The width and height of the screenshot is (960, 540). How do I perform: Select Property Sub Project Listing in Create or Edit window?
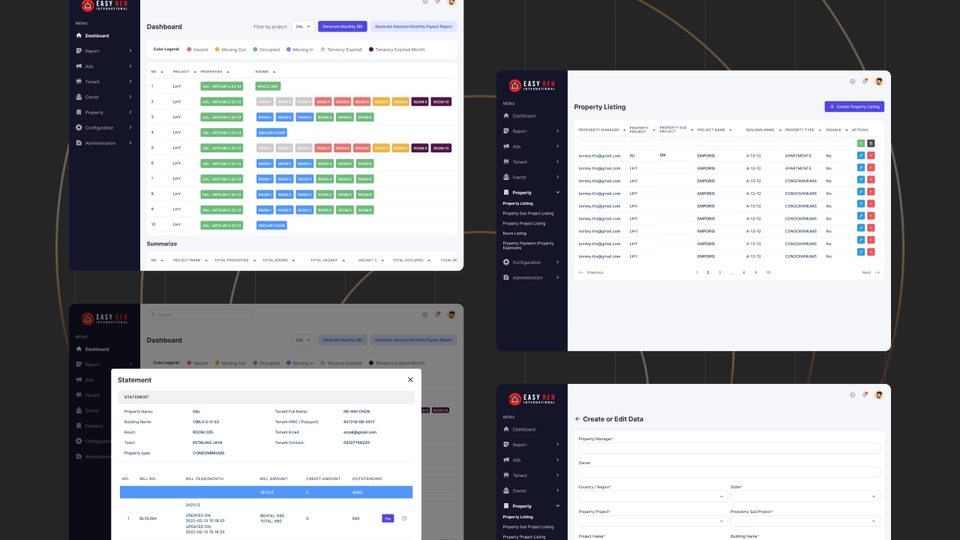point(528,527)
